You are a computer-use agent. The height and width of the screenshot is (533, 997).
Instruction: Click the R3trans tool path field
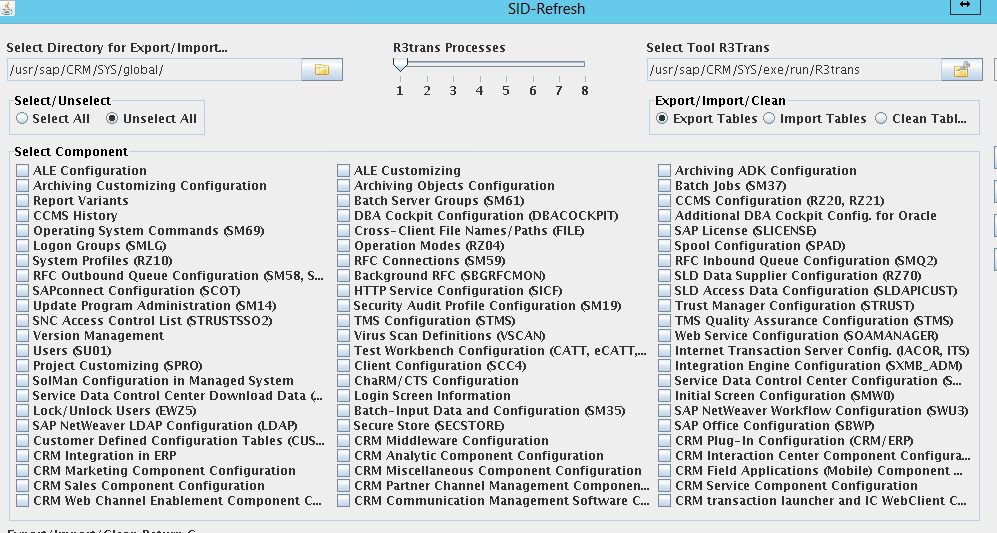[x=794, y=69]
